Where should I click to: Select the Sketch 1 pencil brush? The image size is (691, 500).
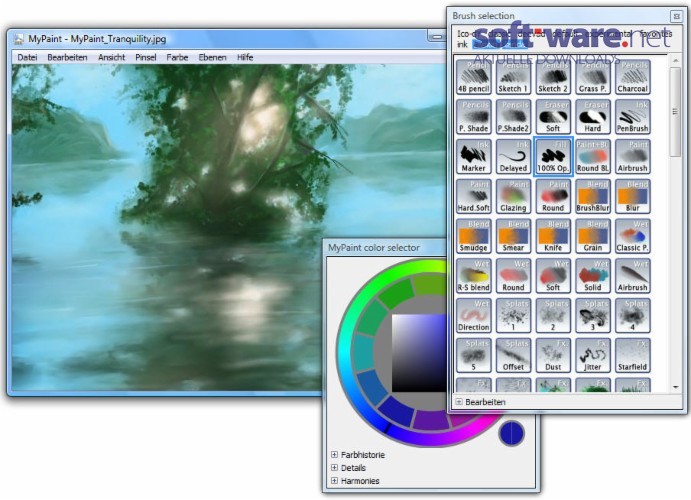coord(513,77)
